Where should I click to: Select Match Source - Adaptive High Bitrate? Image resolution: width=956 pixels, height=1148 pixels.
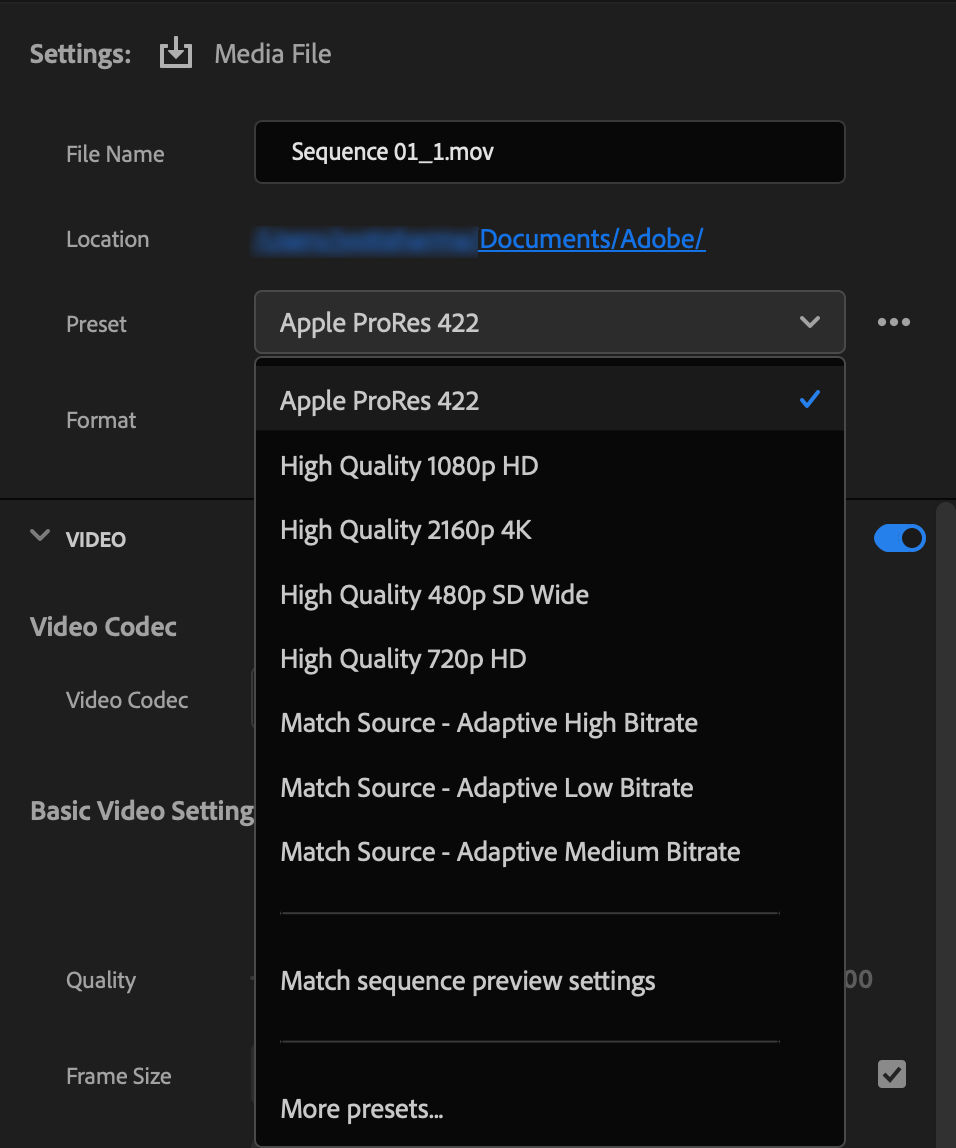coord(489,722)
